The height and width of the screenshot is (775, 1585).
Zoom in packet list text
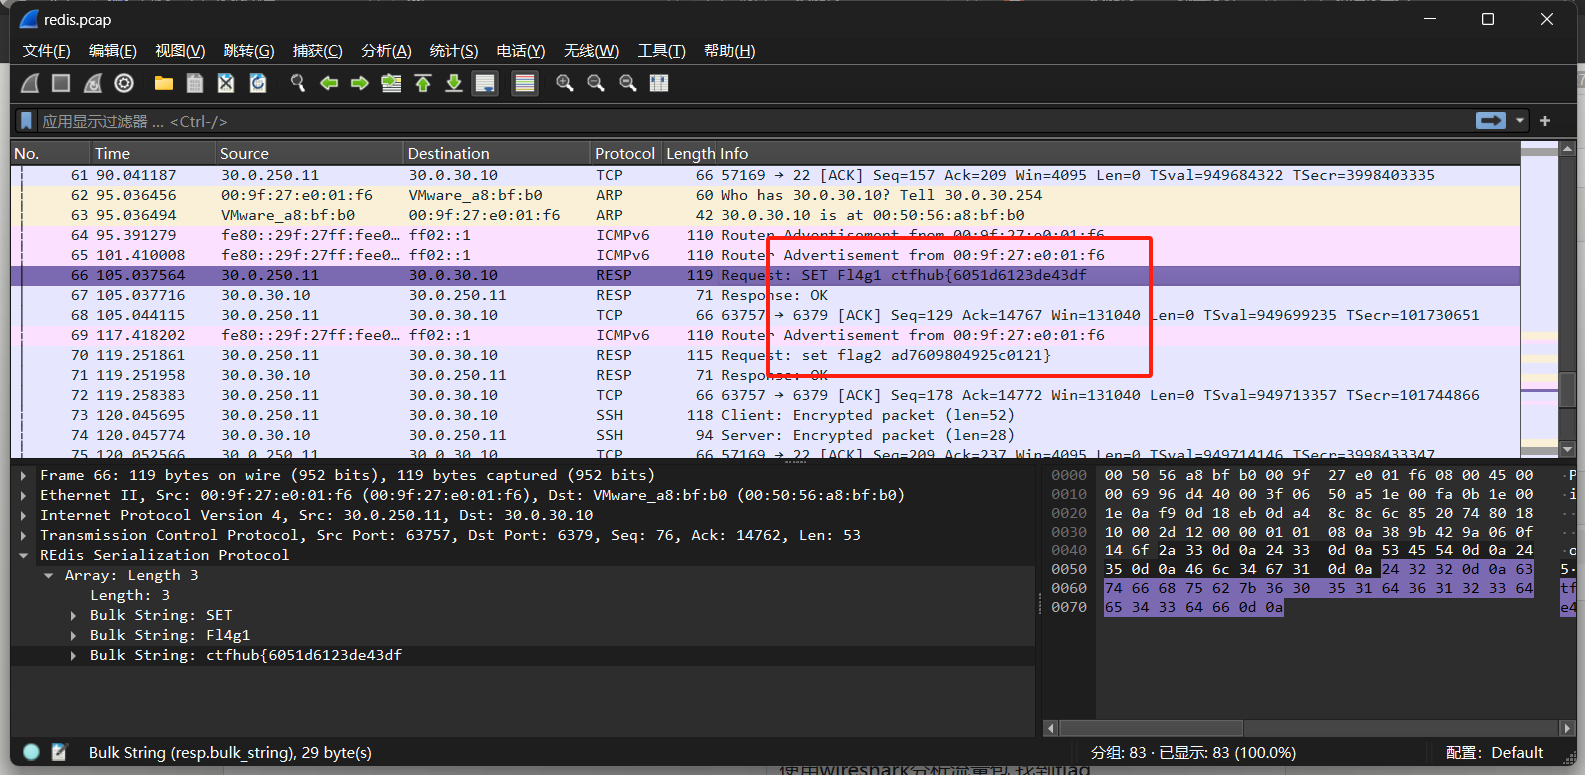pyautogui.click(x=565, y=83)
